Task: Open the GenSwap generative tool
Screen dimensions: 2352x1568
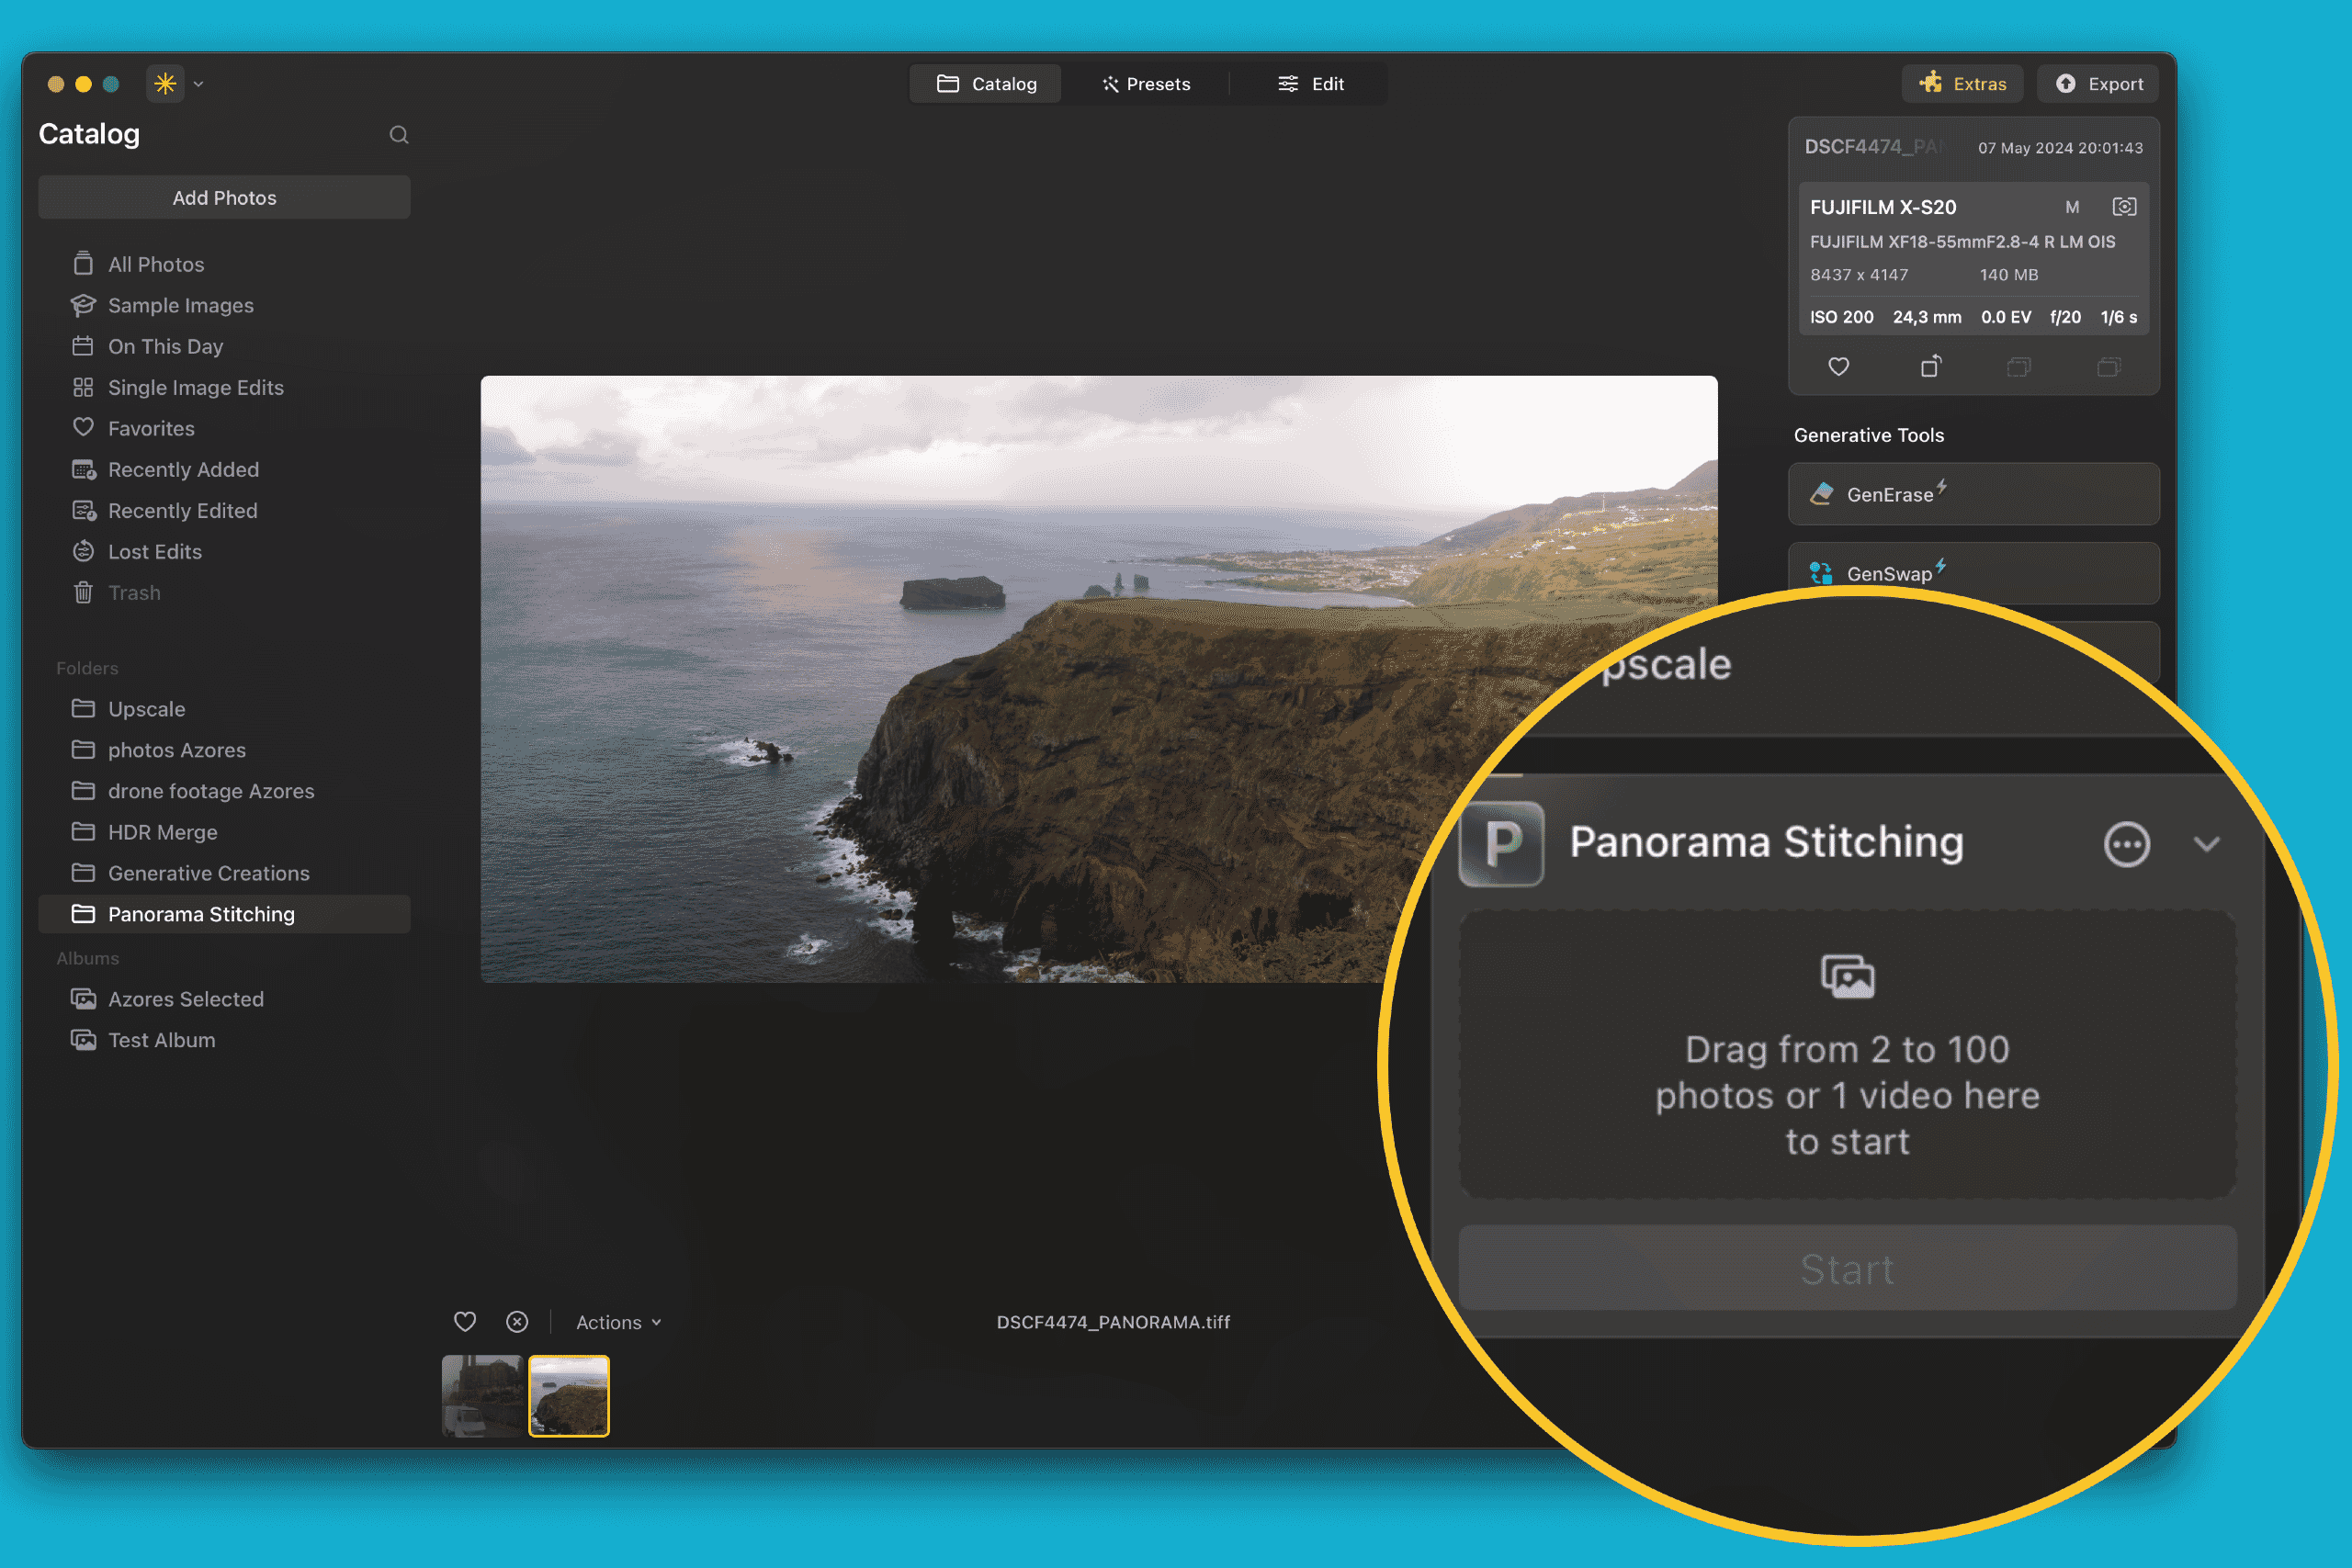Action: (x=1972, y=573)
